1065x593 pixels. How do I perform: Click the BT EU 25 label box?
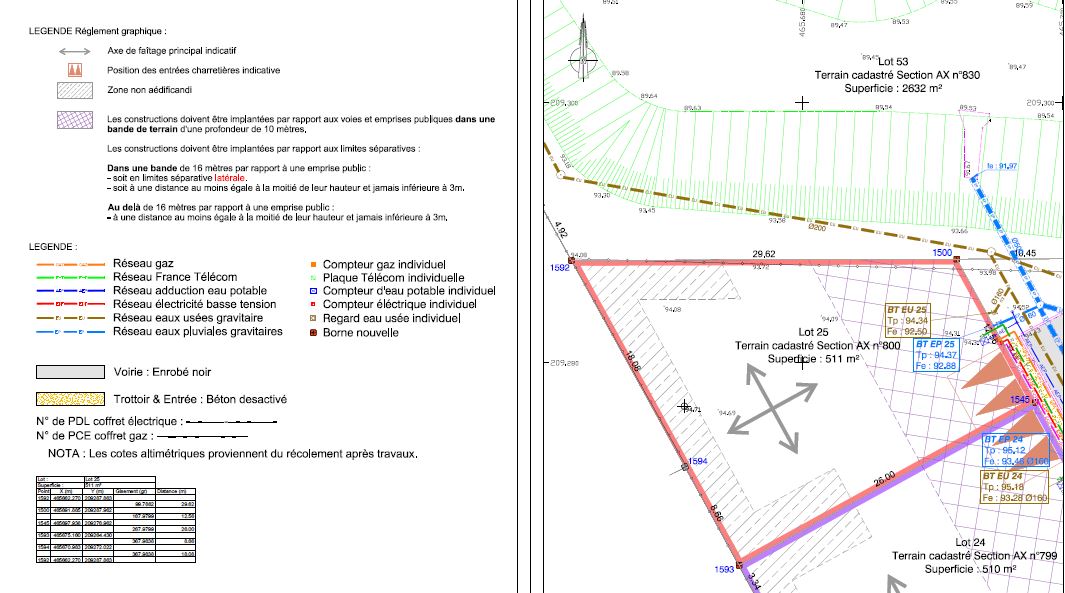point(907,321)
